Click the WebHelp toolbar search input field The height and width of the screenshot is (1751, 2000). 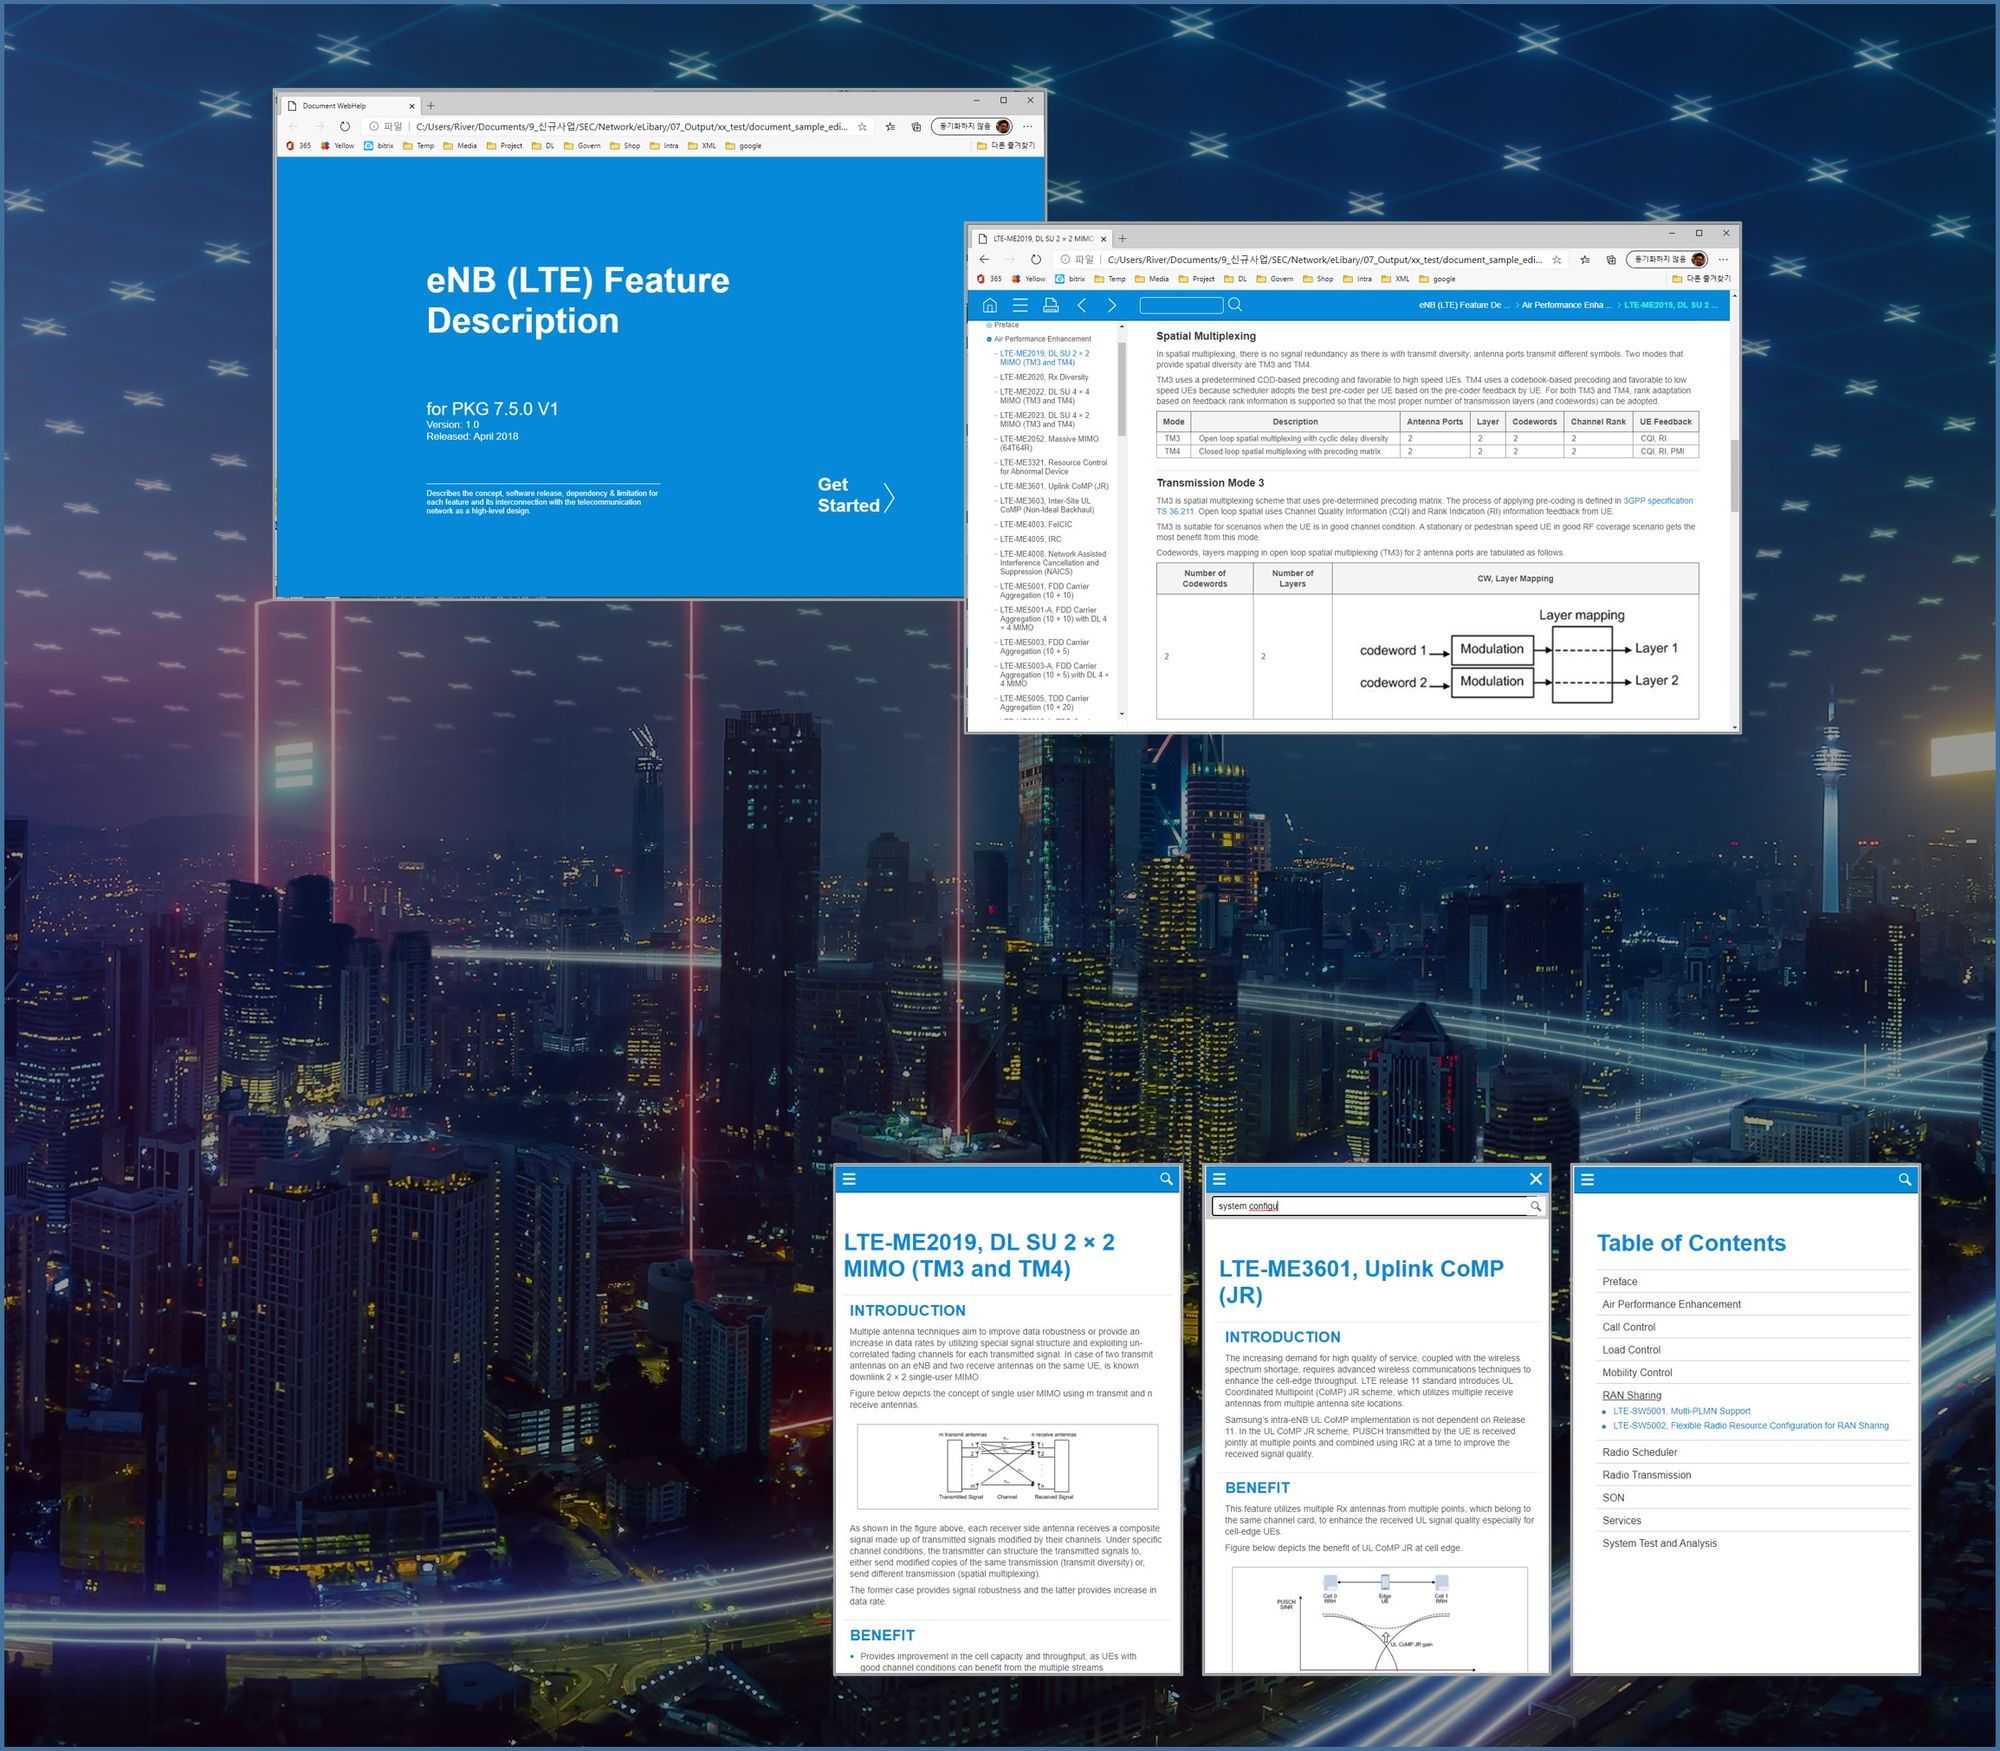(x=1181, y=305)
